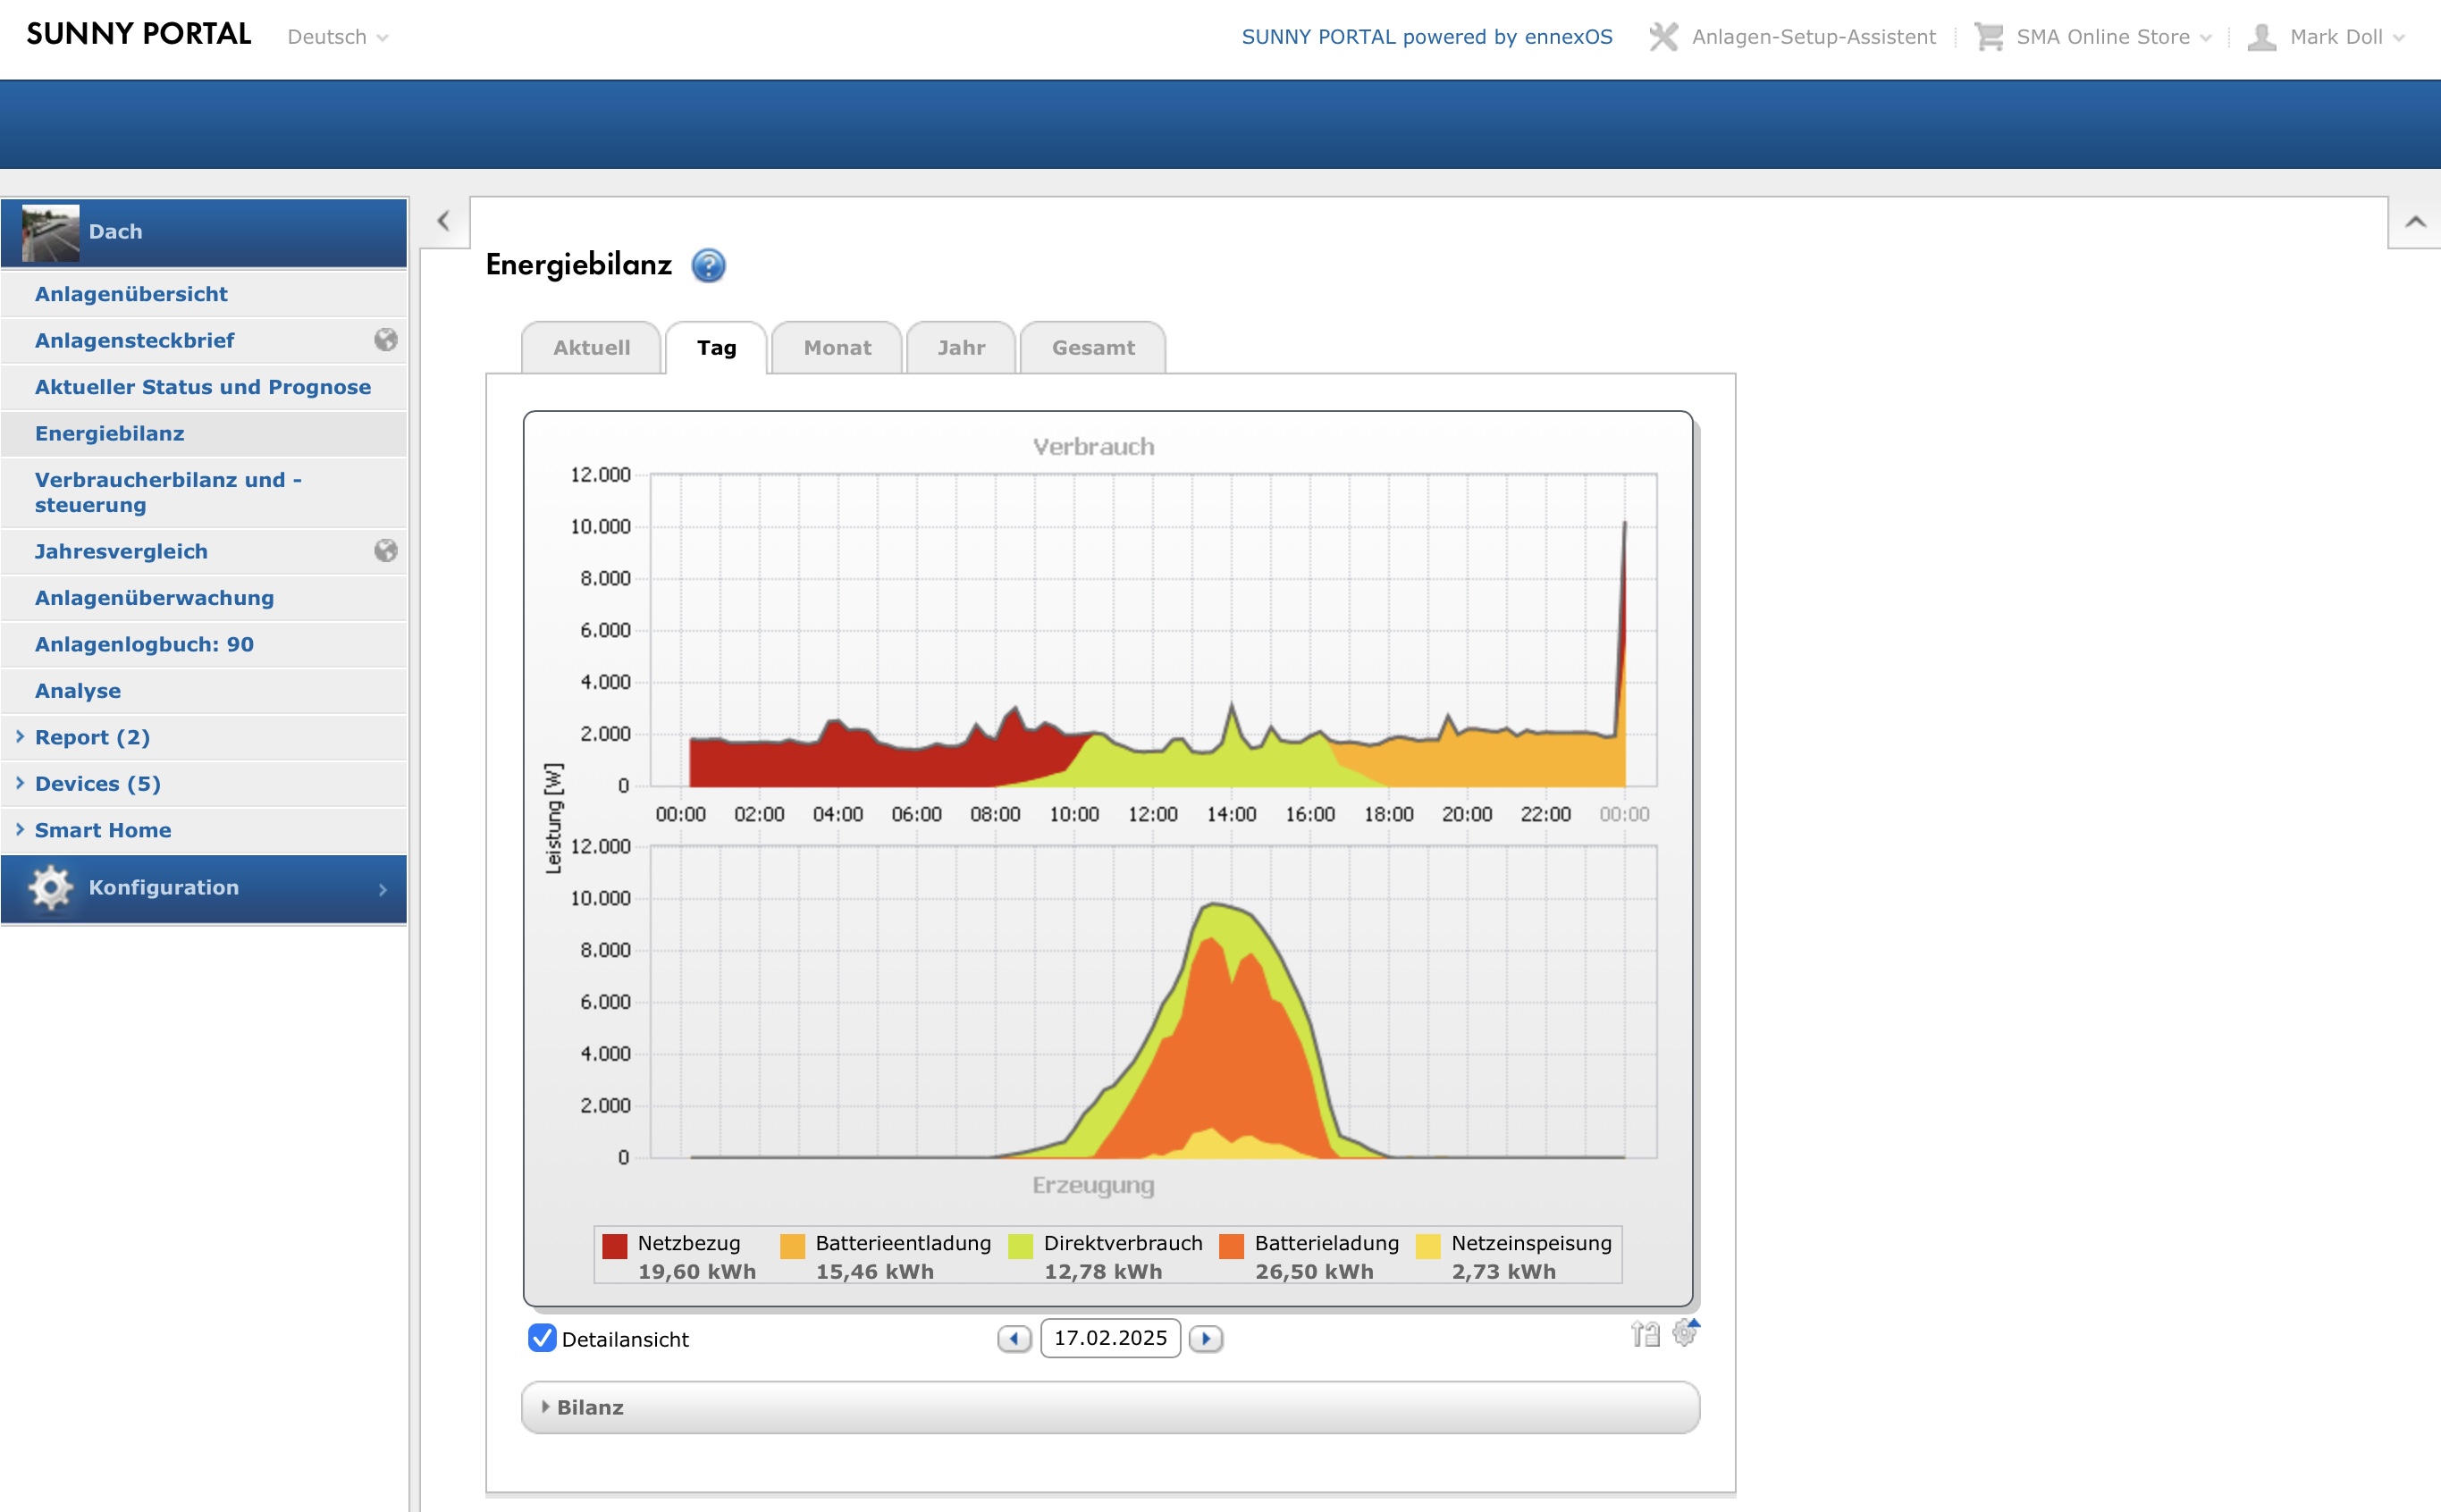Switch to the Monat tab
This screenshot has width=2441, height=1512.
(837, 348)
